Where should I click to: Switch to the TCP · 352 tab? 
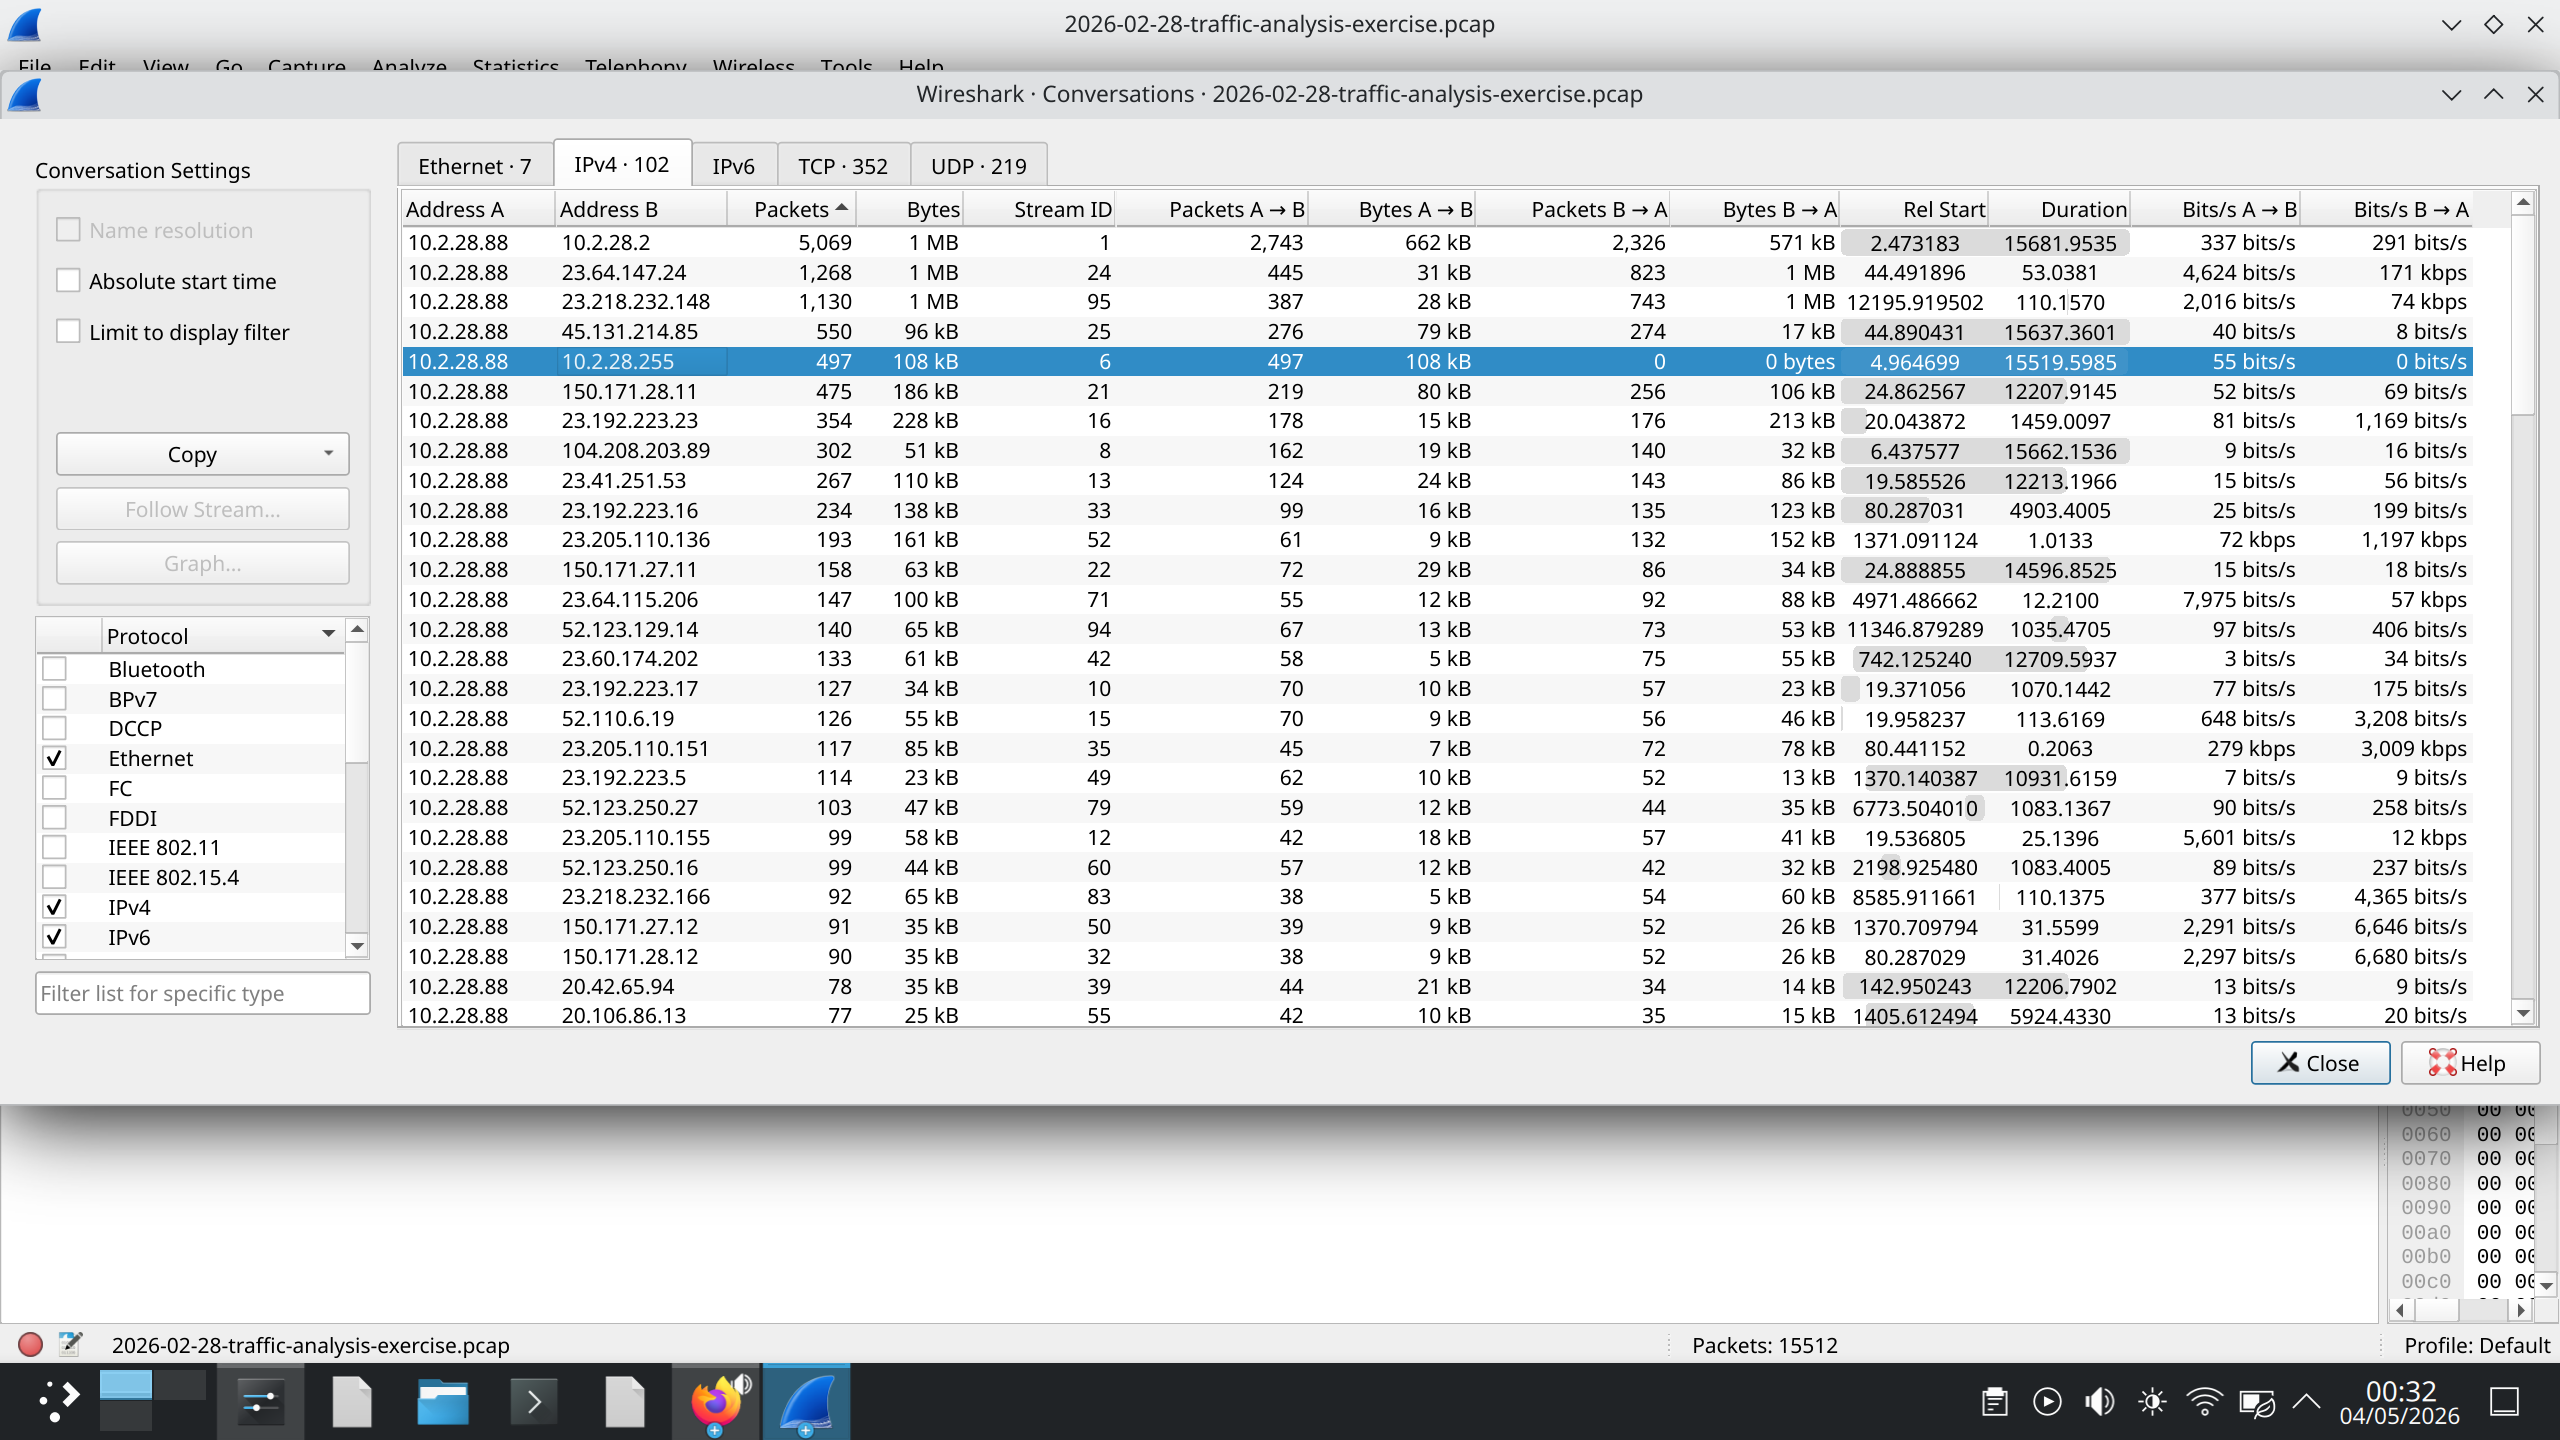[x=843, y=166]
